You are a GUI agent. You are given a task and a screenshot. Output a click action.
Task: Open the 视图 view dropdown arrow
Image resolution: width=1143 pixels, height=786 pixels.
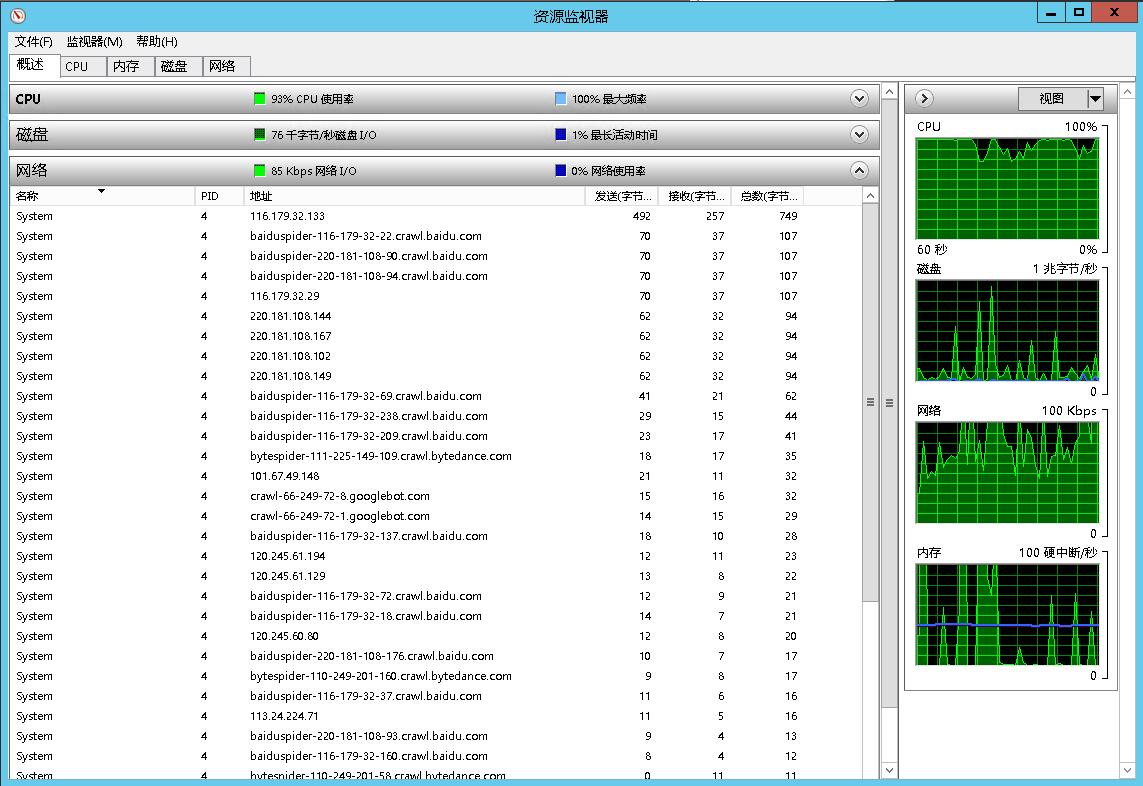(1095, 99)
